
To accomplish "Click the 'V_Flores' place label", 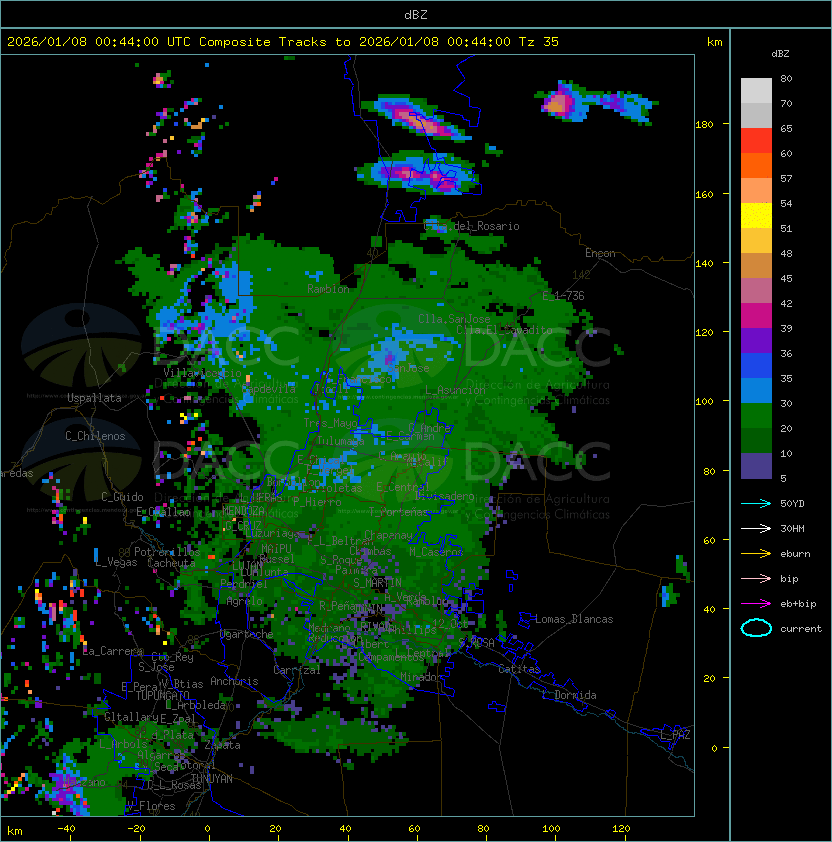I will point(151,806).
